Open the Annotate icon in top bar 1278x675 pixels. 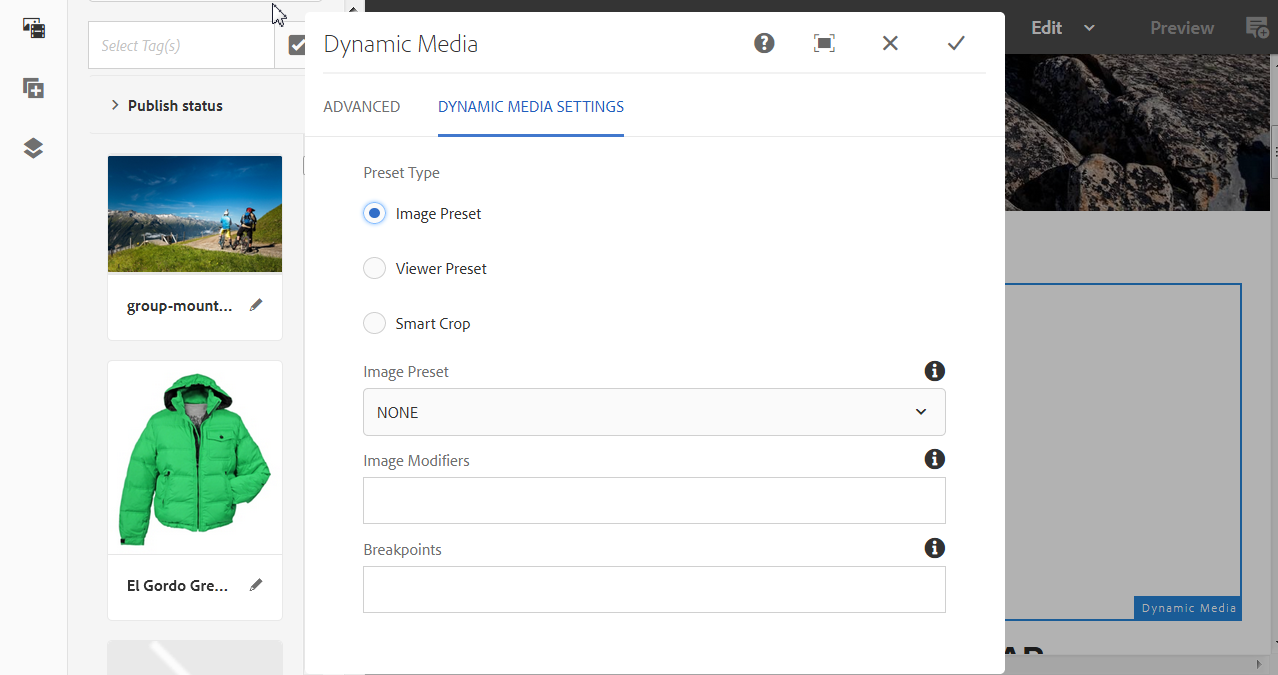1256,27
